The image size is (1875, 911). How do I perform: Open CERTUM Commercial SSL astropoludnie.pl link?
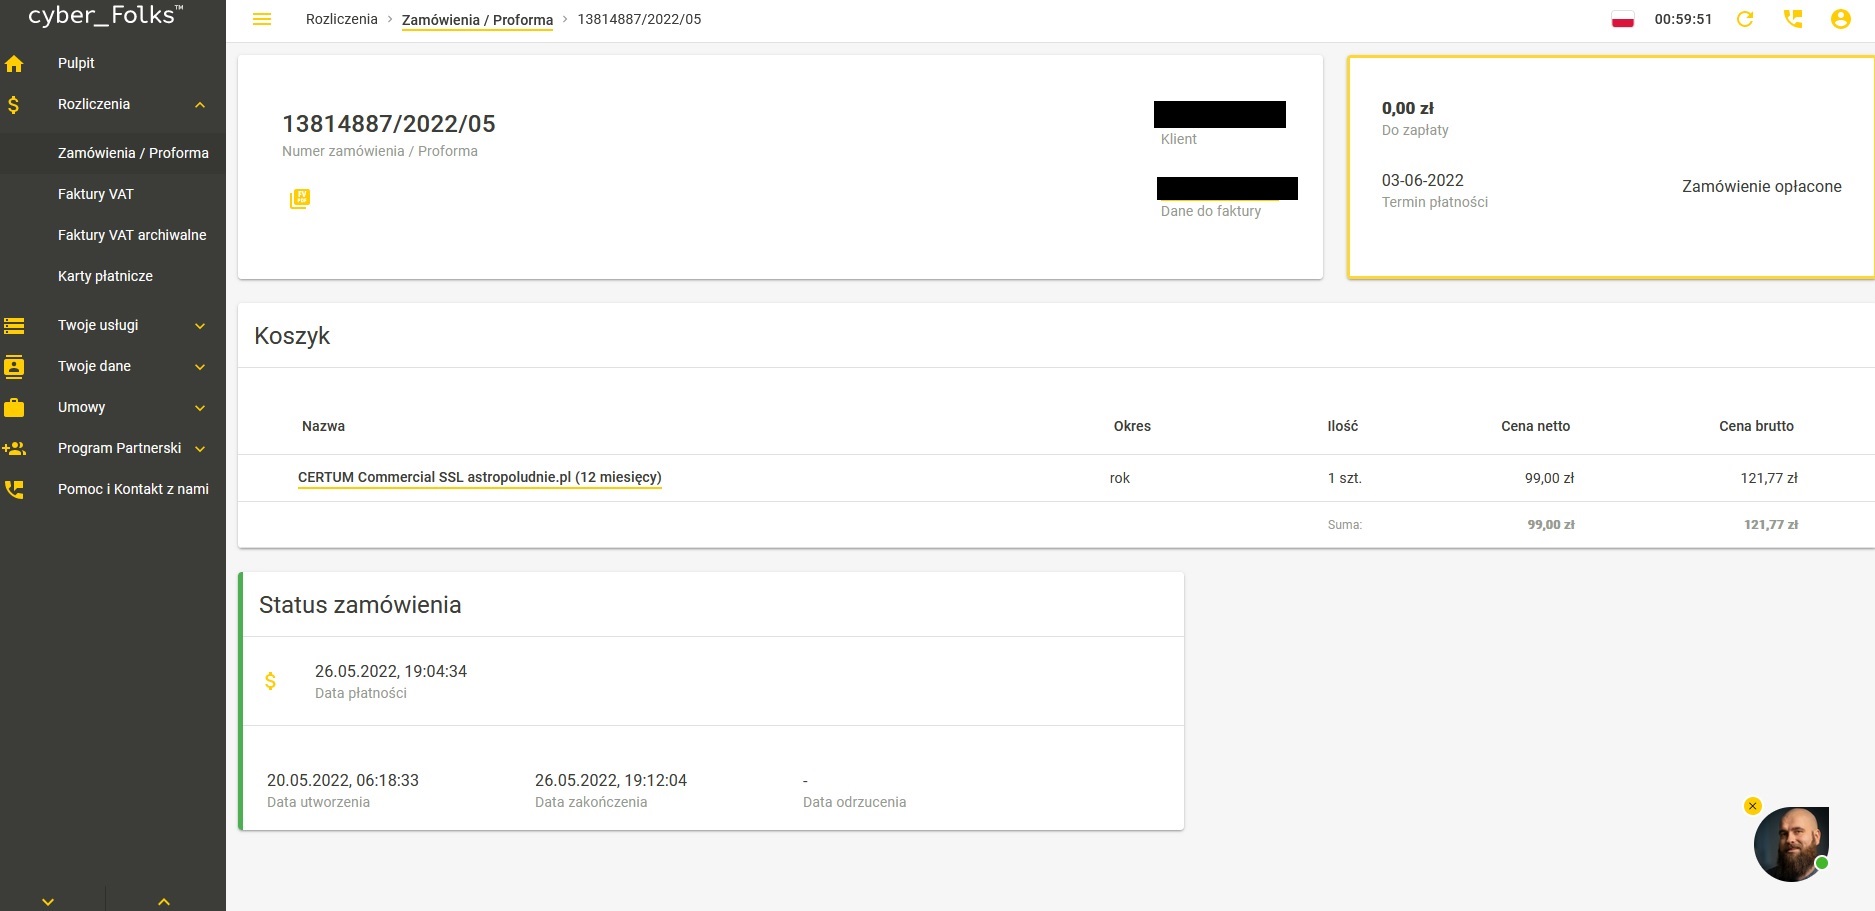pos(480,478)
